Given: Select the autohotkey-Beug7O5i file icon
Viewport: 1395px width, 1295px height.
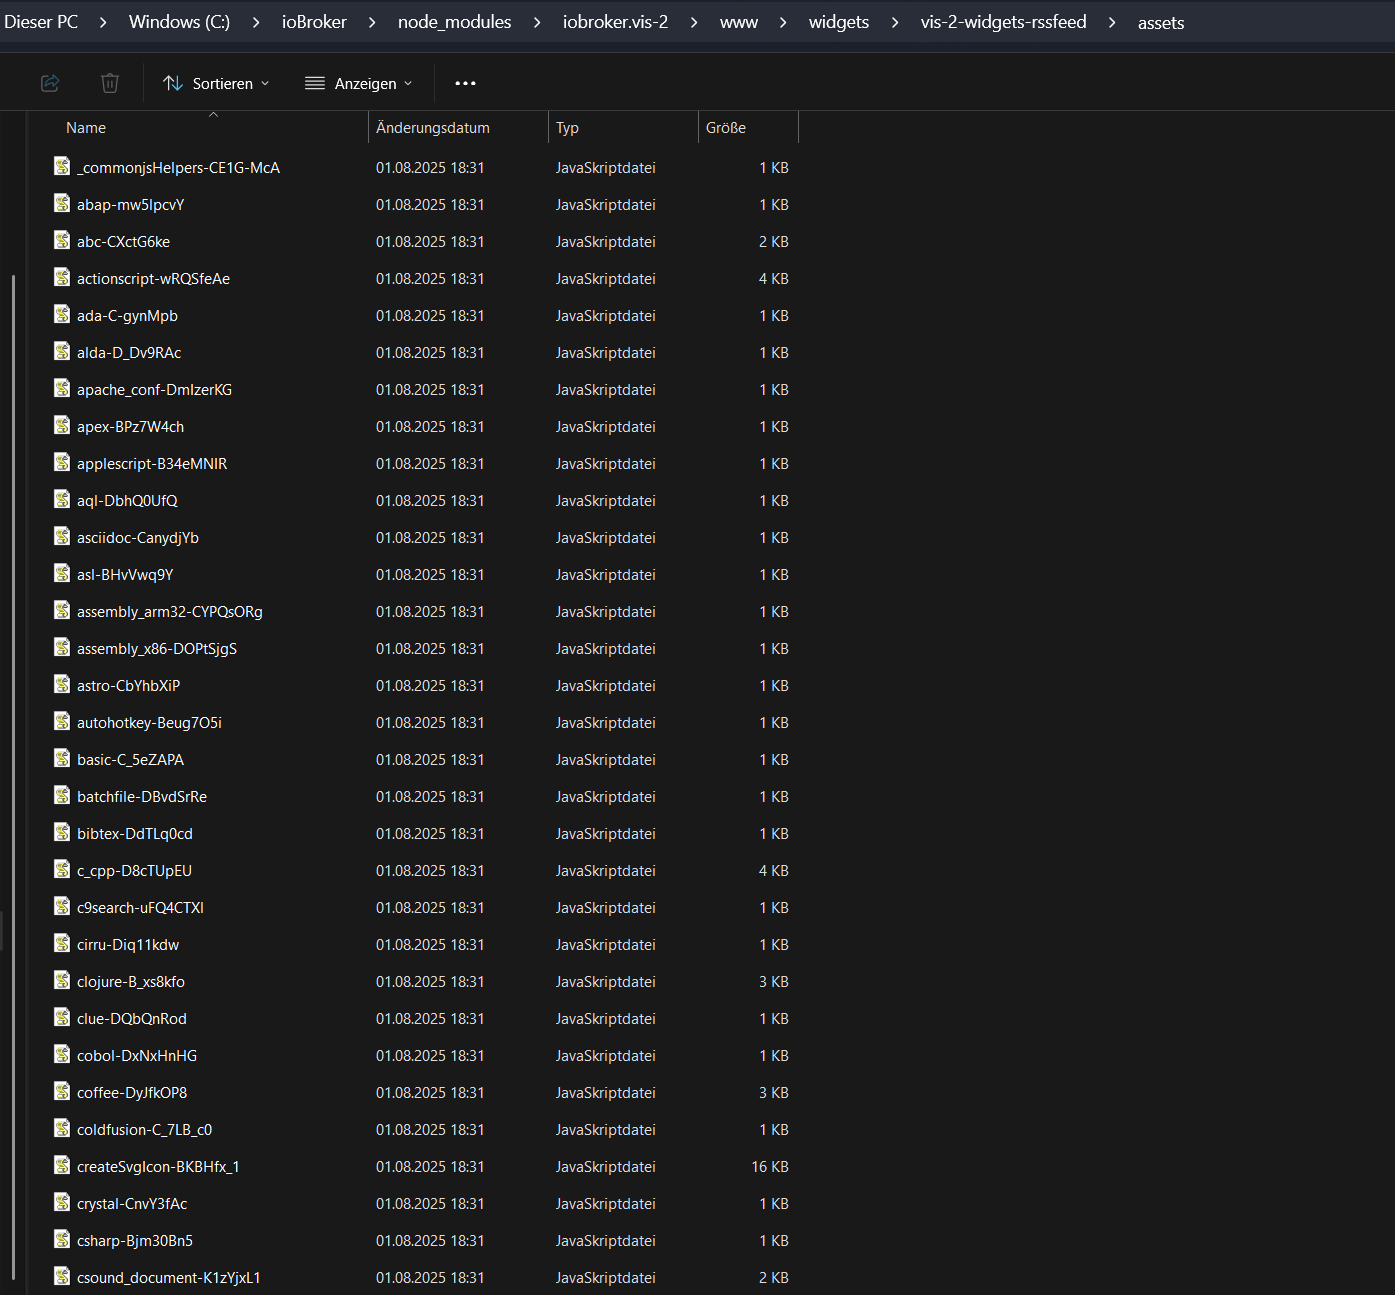Looking at the screenshot, I should click(x=62, y=722).
